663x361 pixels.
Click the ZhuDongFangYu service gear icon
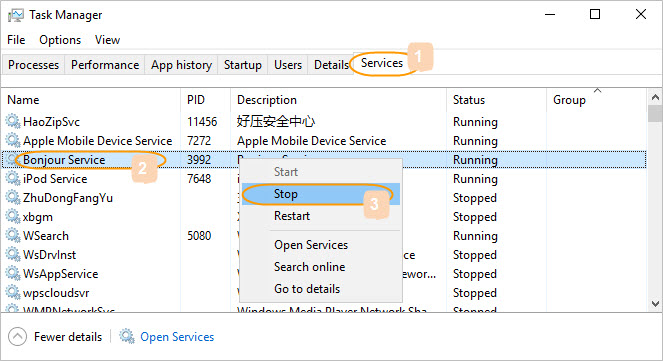point(13,197)
